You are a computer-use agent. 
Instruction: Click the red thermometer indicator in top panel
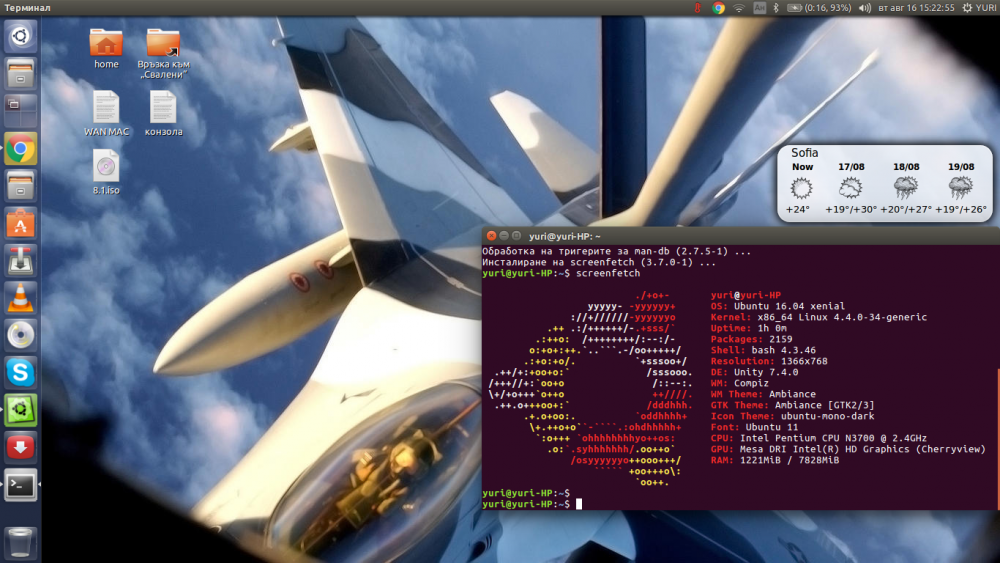[x=698, y=8]
